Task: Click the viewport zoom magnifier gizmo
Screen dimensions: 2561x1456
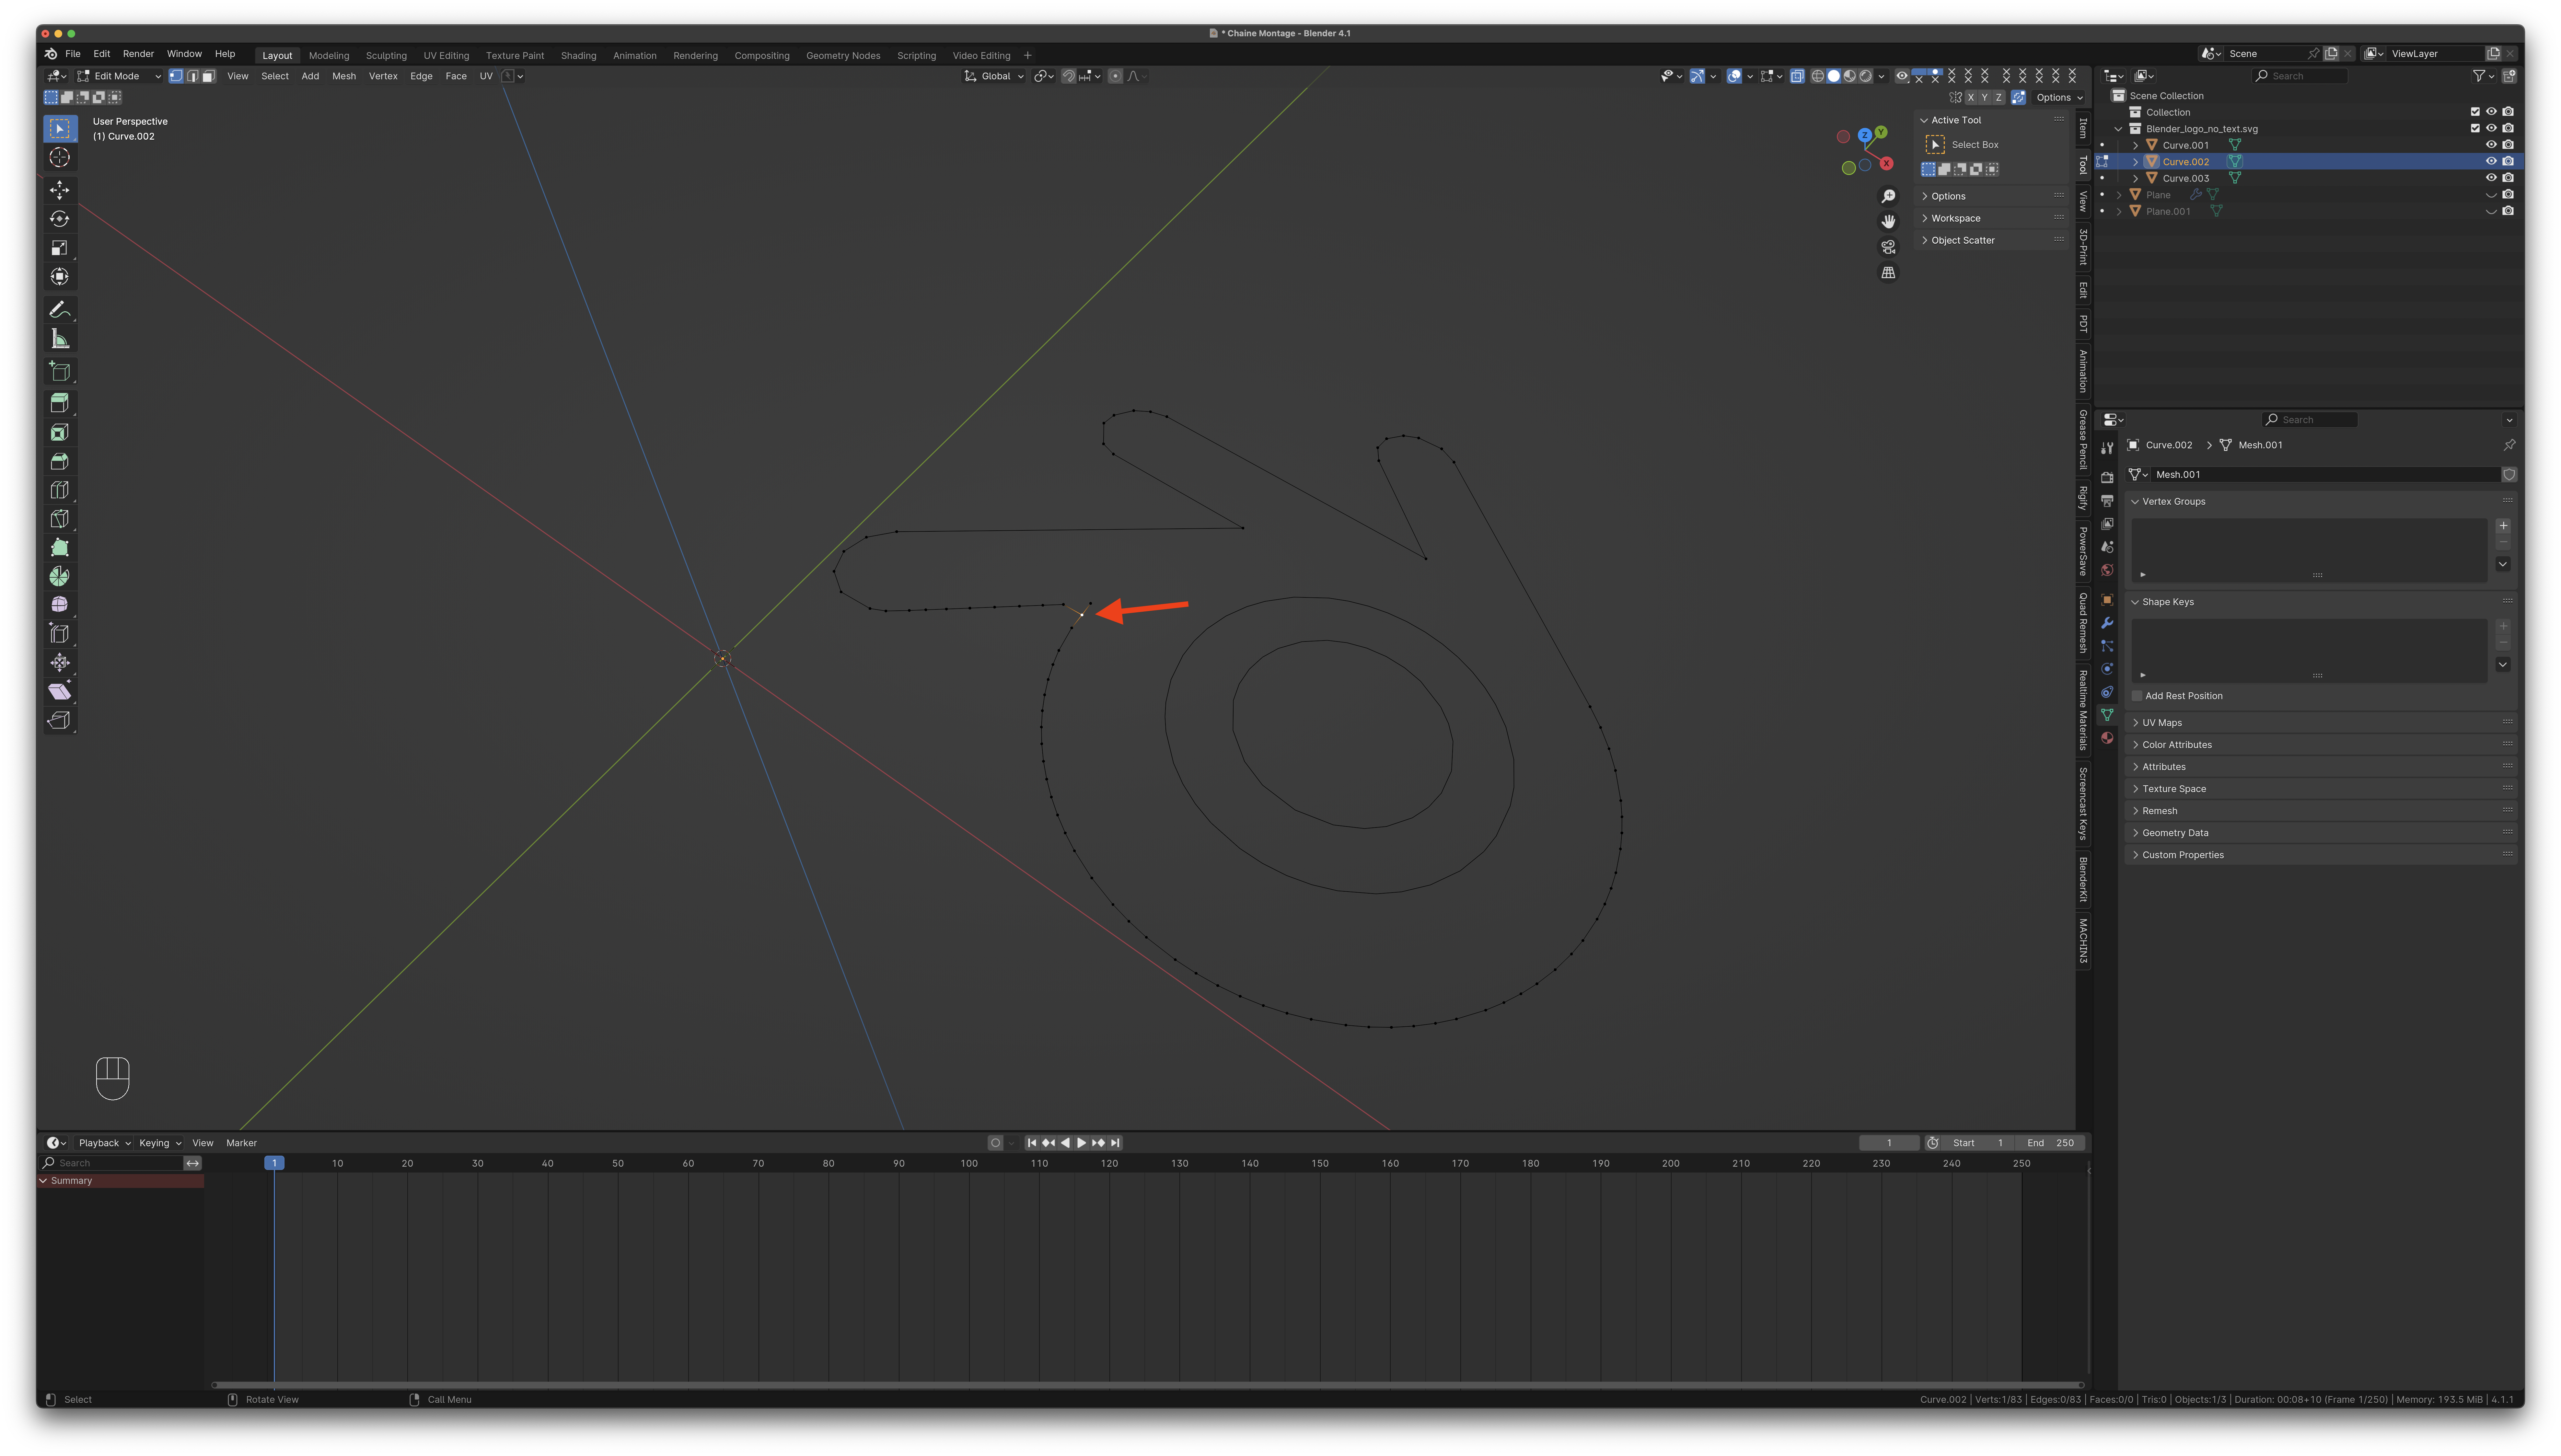Action: coord(1888,196)
